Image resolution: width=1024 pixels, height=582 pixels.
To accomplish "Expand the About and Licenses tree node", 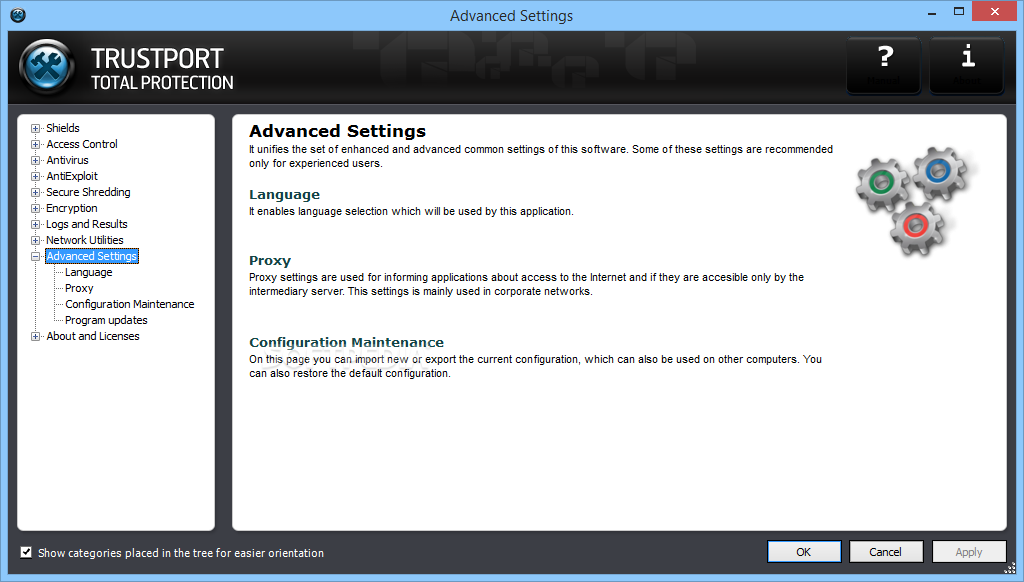I will 36,336.
